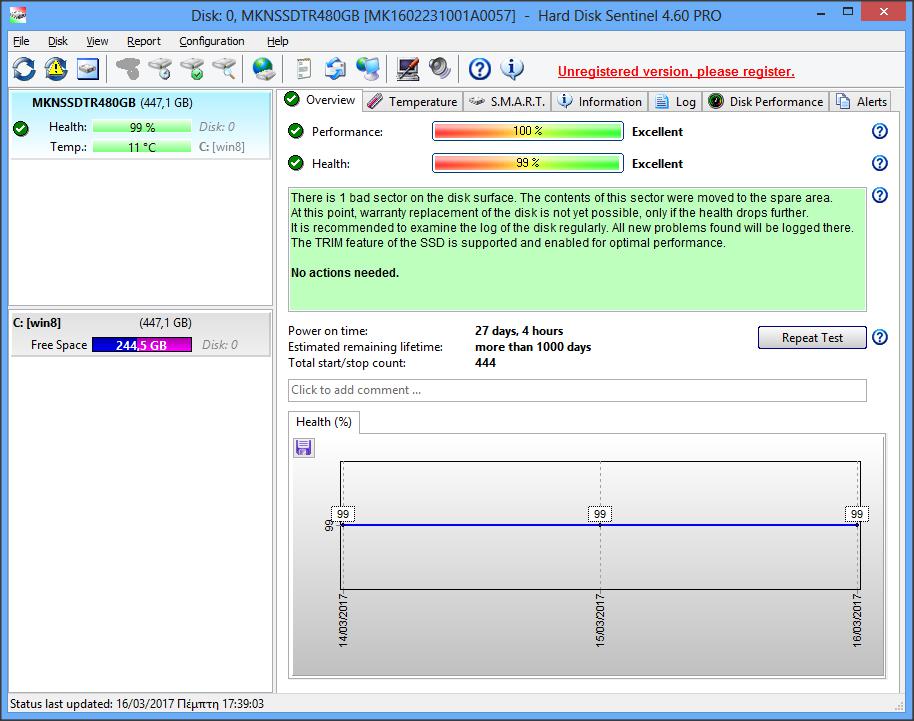Image resolution: width=914 pixels, height=721 pixels.
Task: Click the speaker sound alert icon
Action: pyautogui.click(x=440, y=69)
